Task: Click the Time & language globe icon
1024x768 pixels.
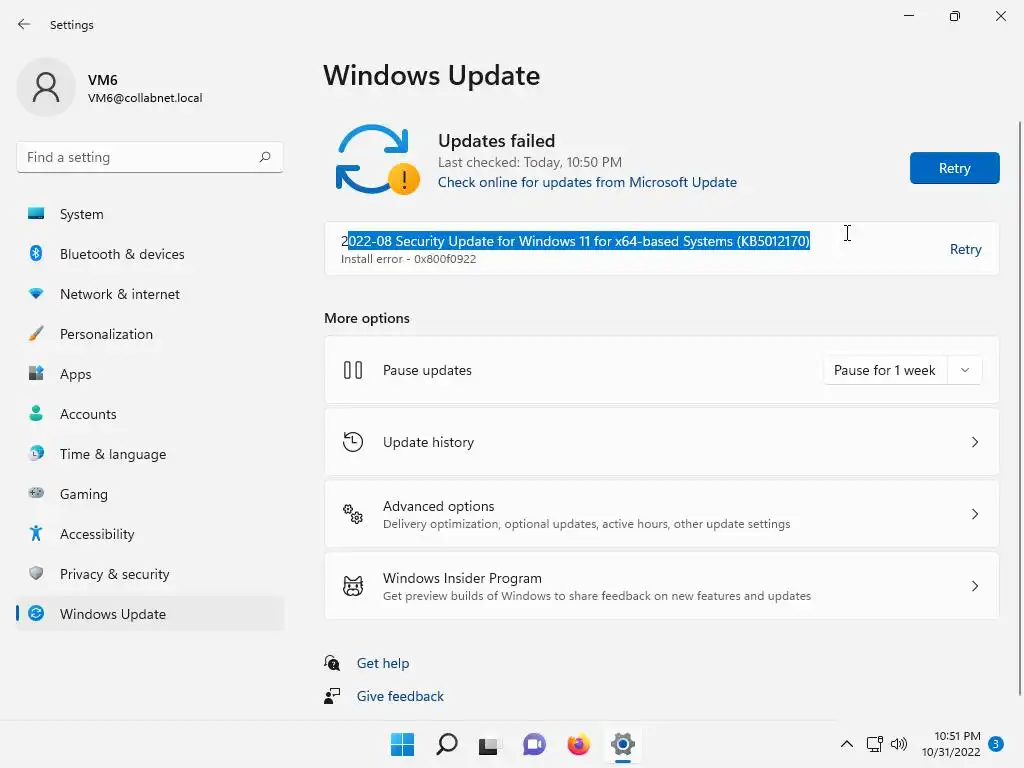Action: (x=36, y=453)
